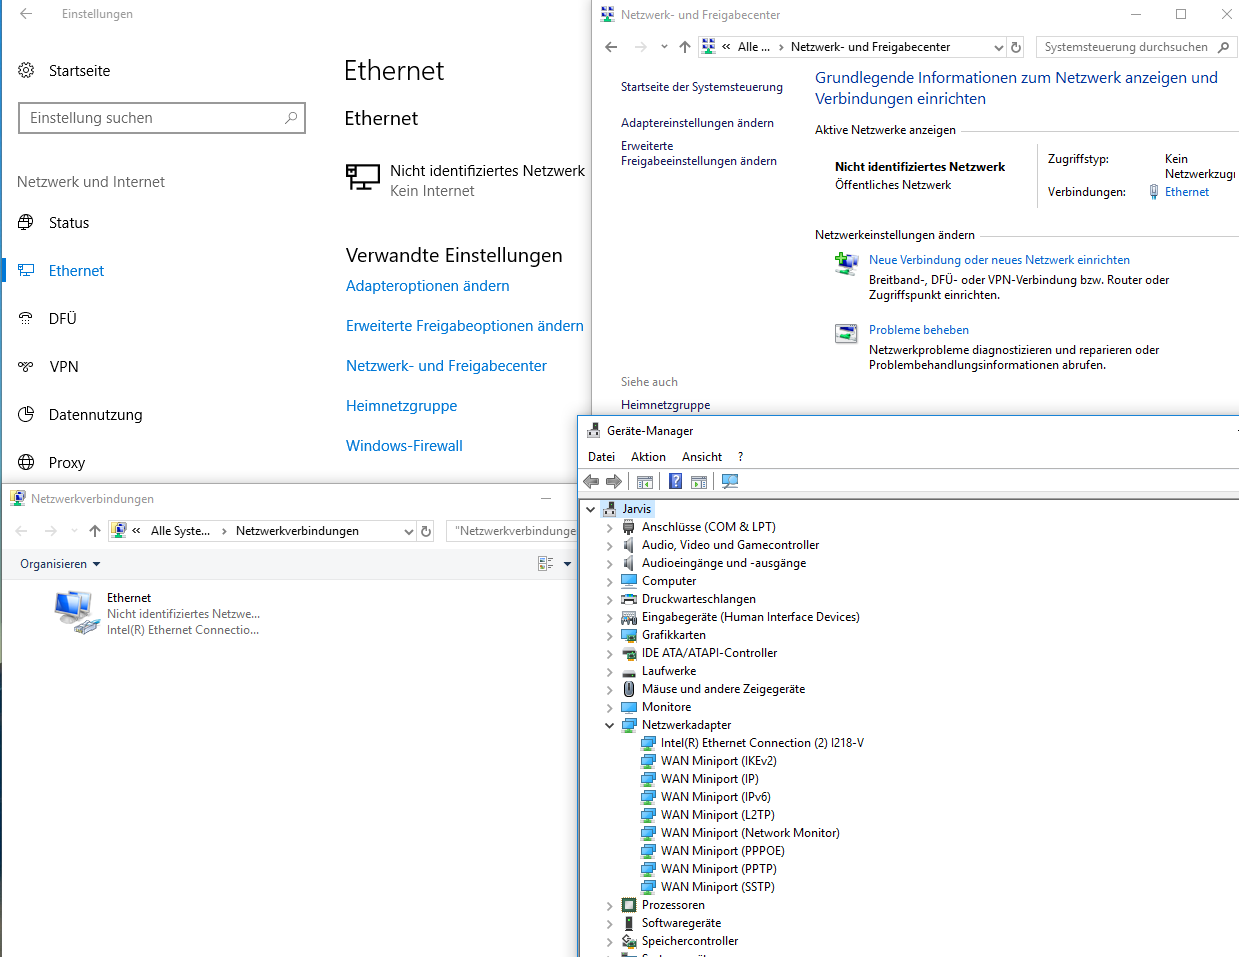Select WAN Miniport (Network Monitor) device
The width and height of the screenshot is (1239, 957).
(x=750, y=833)
